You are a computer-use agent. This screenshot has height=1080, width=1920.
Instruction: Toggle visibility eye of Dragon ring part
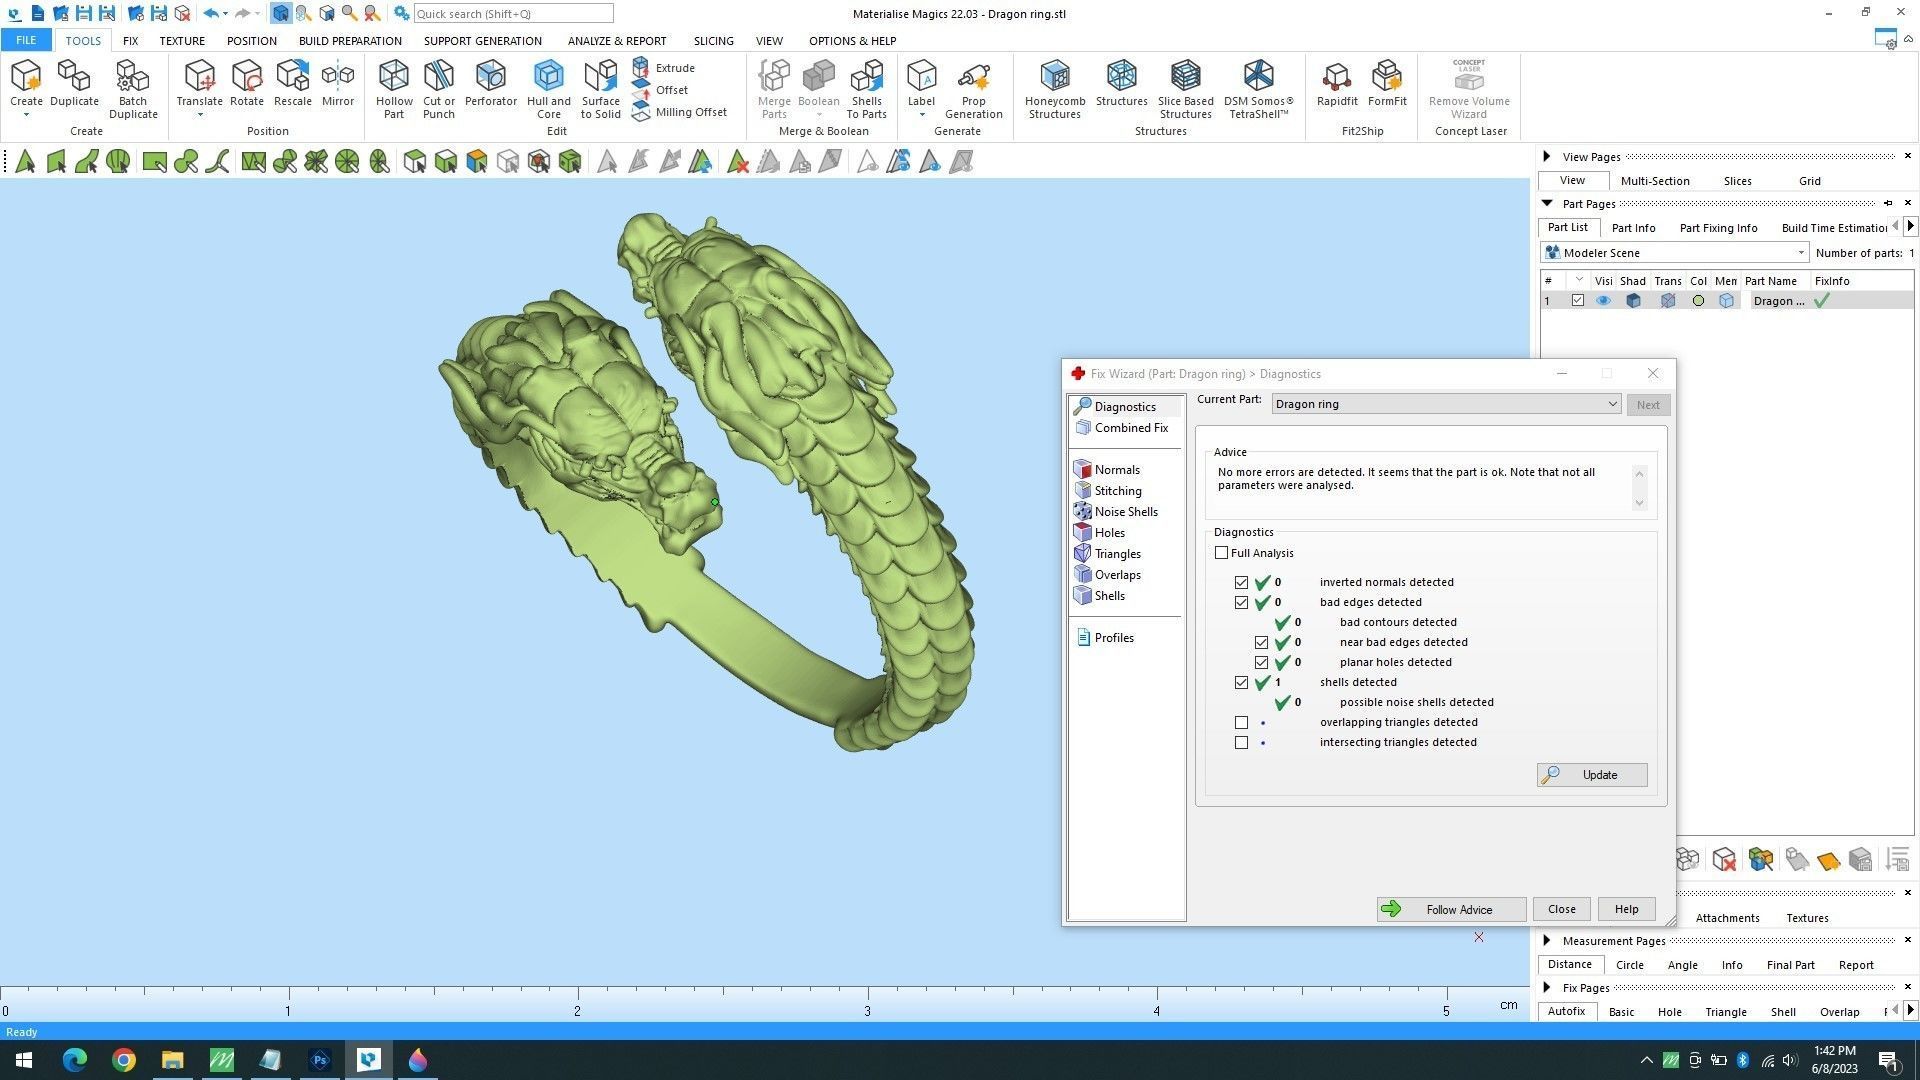tap(1603, 301)
